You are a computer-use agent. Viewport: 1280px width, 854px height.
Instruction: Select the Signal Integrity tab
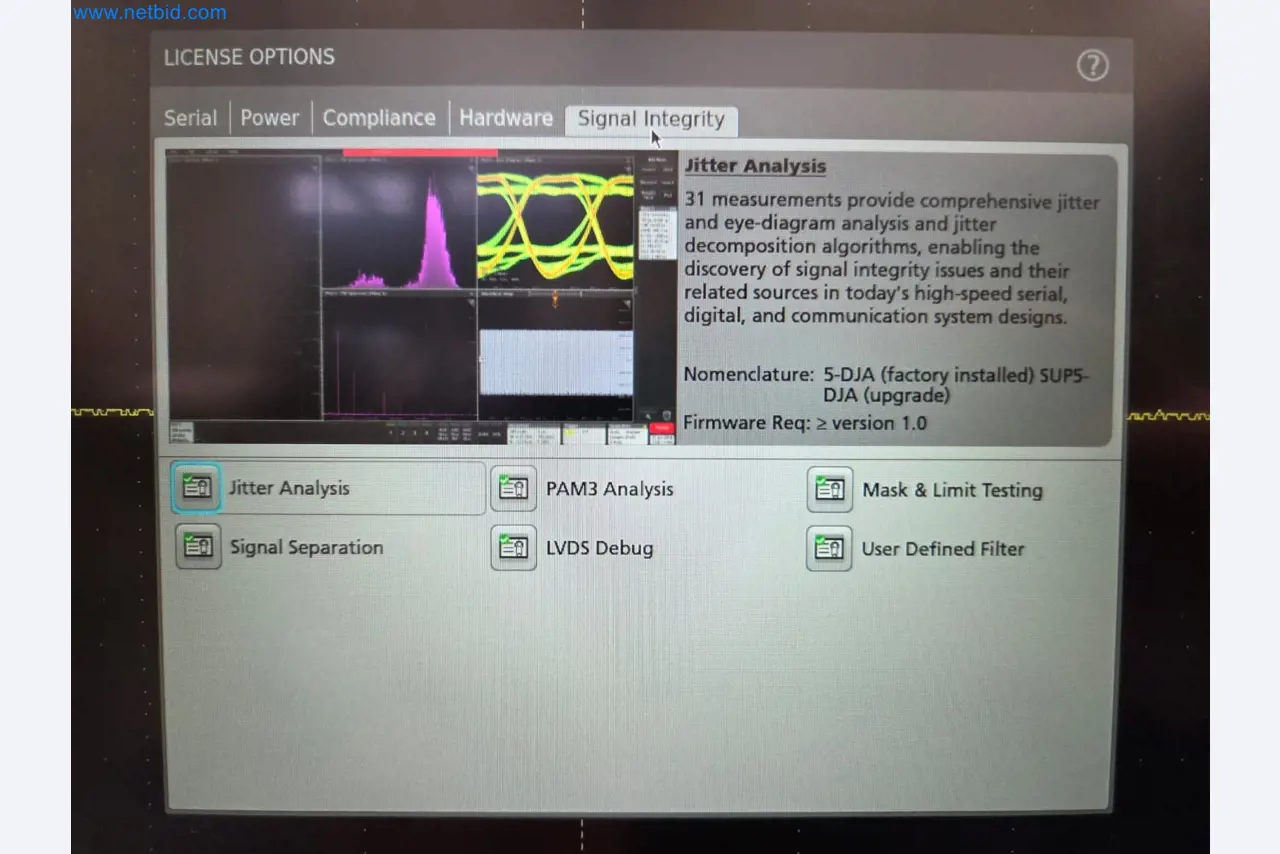[651, 119]
